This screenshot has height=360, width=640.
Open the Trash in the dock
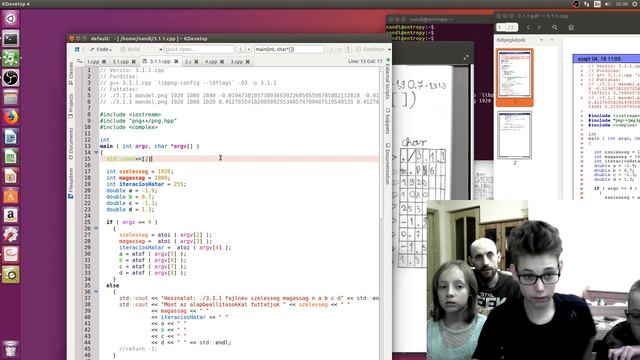11,349
